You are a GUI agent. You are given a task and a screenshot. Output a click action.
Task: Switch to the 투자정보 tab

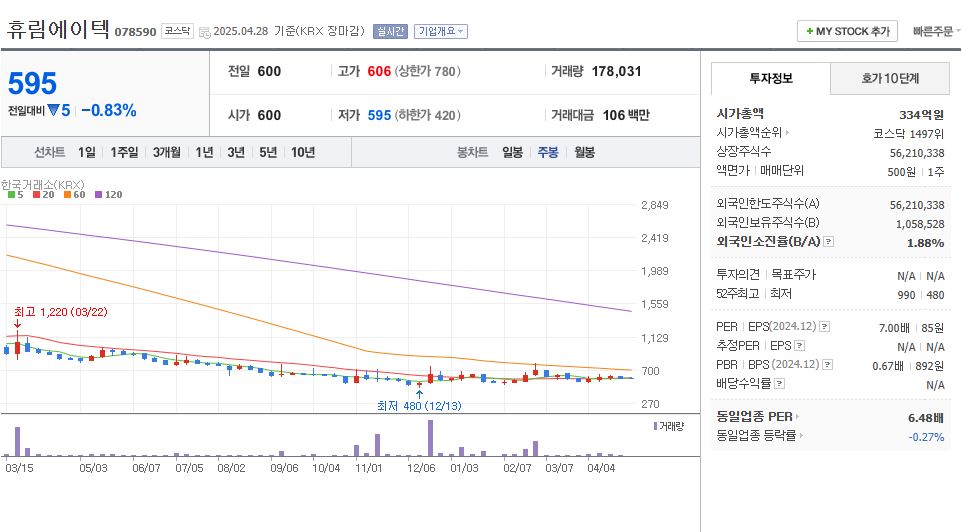coord(771,79)
